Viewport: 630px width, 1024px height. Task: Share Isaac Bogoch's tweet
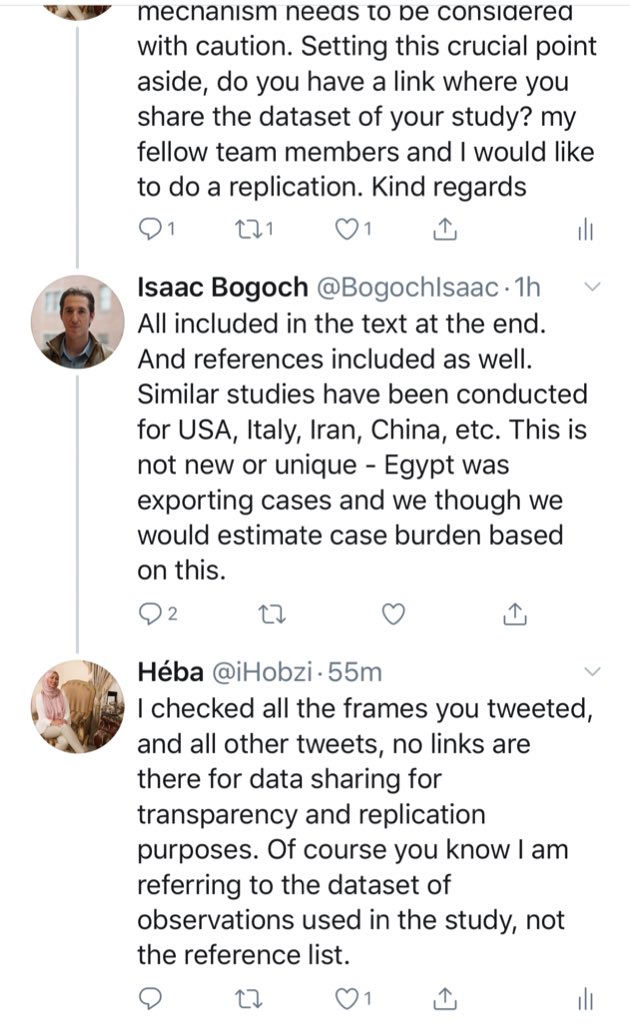[x=516, y=614]
